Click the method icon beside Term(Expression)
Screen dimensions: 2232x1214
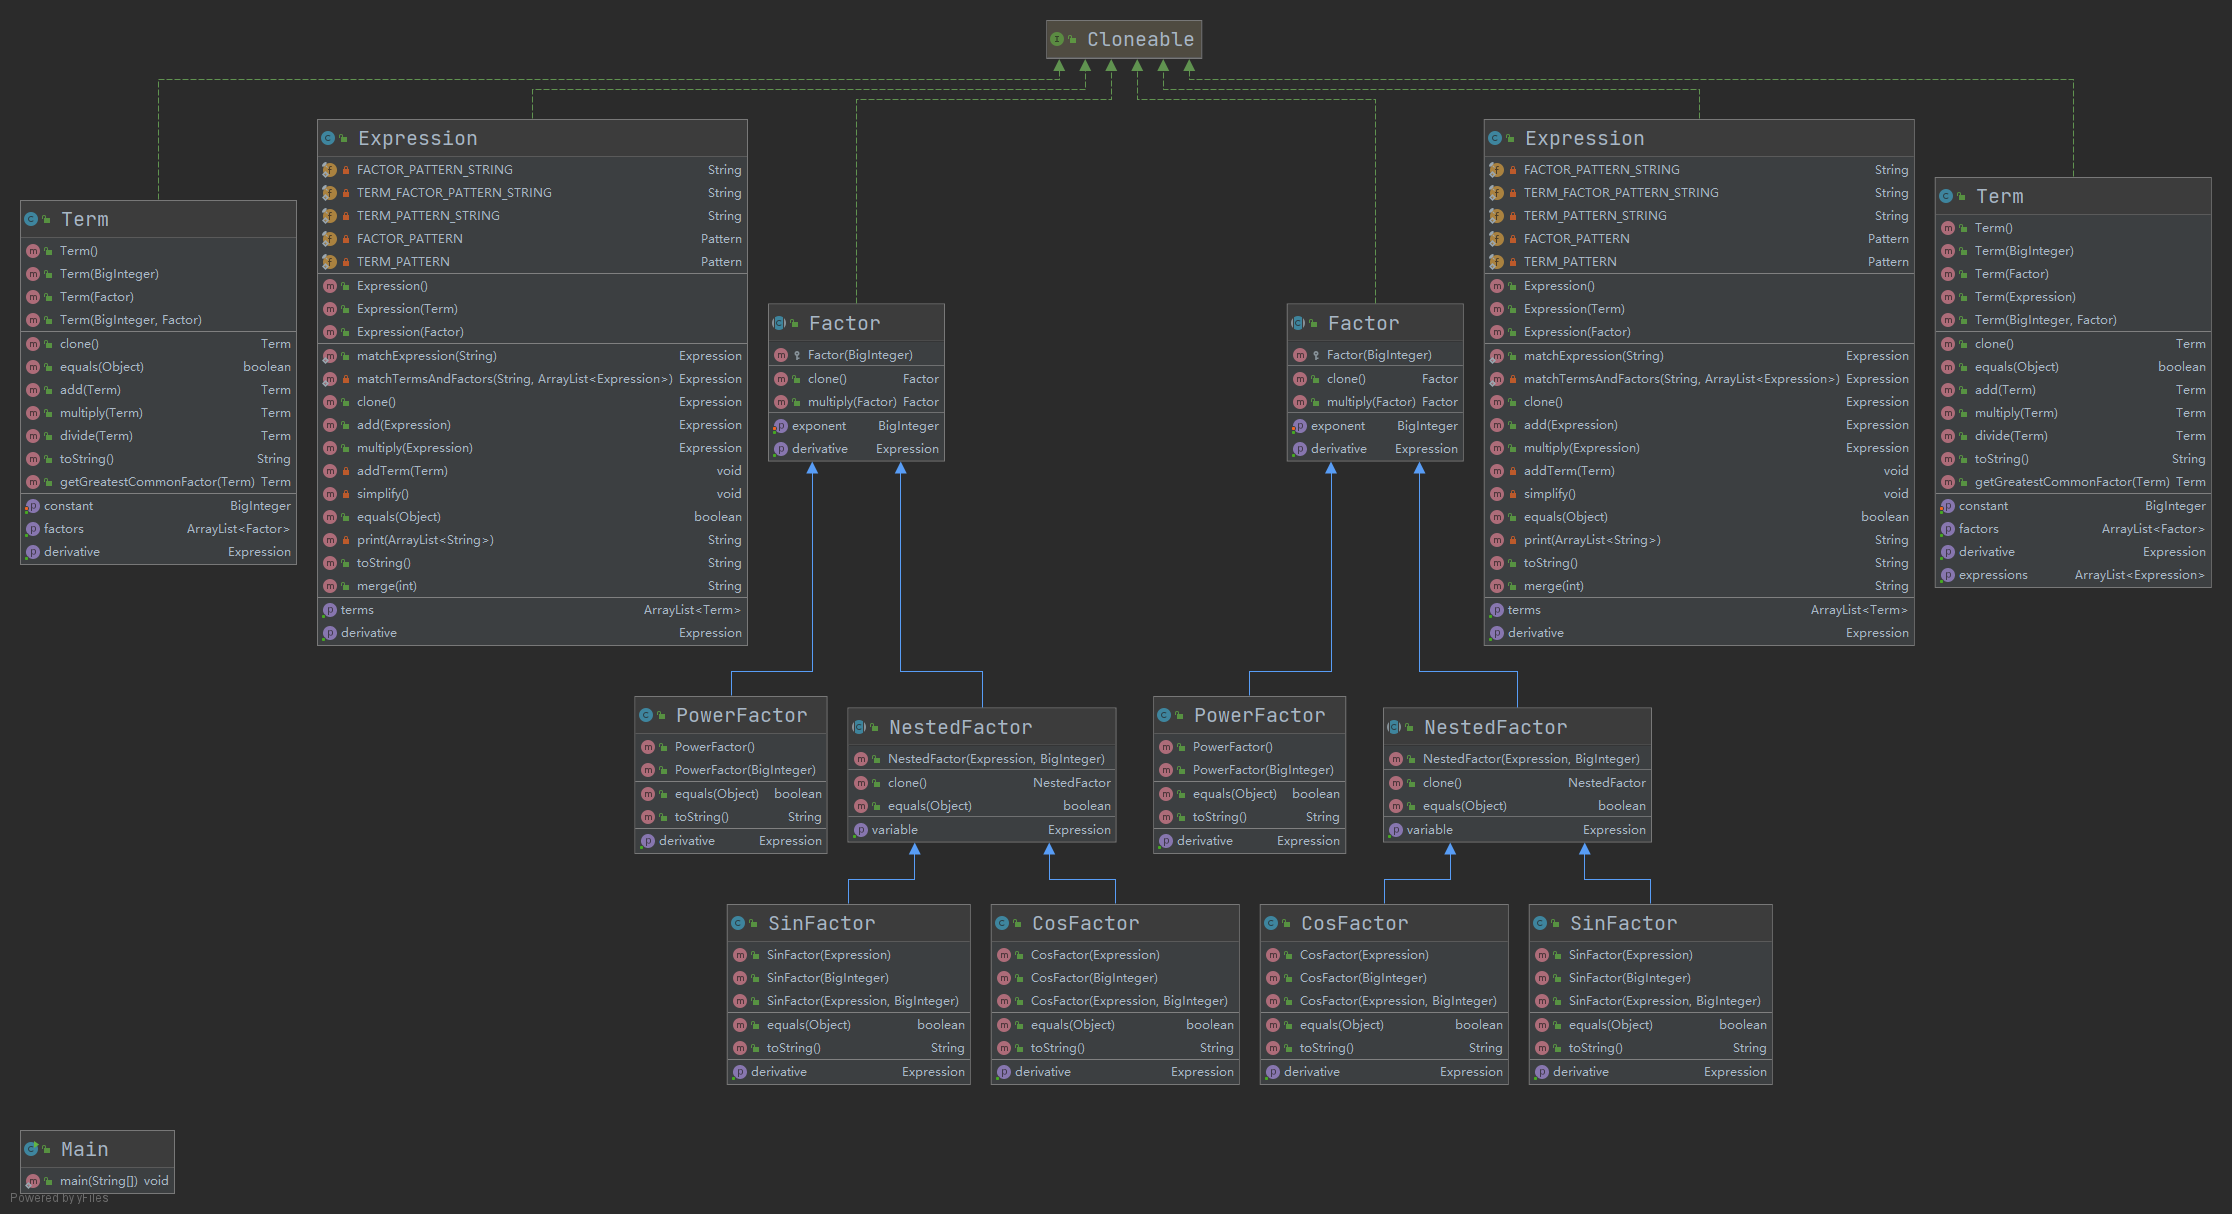(1948, 297)
